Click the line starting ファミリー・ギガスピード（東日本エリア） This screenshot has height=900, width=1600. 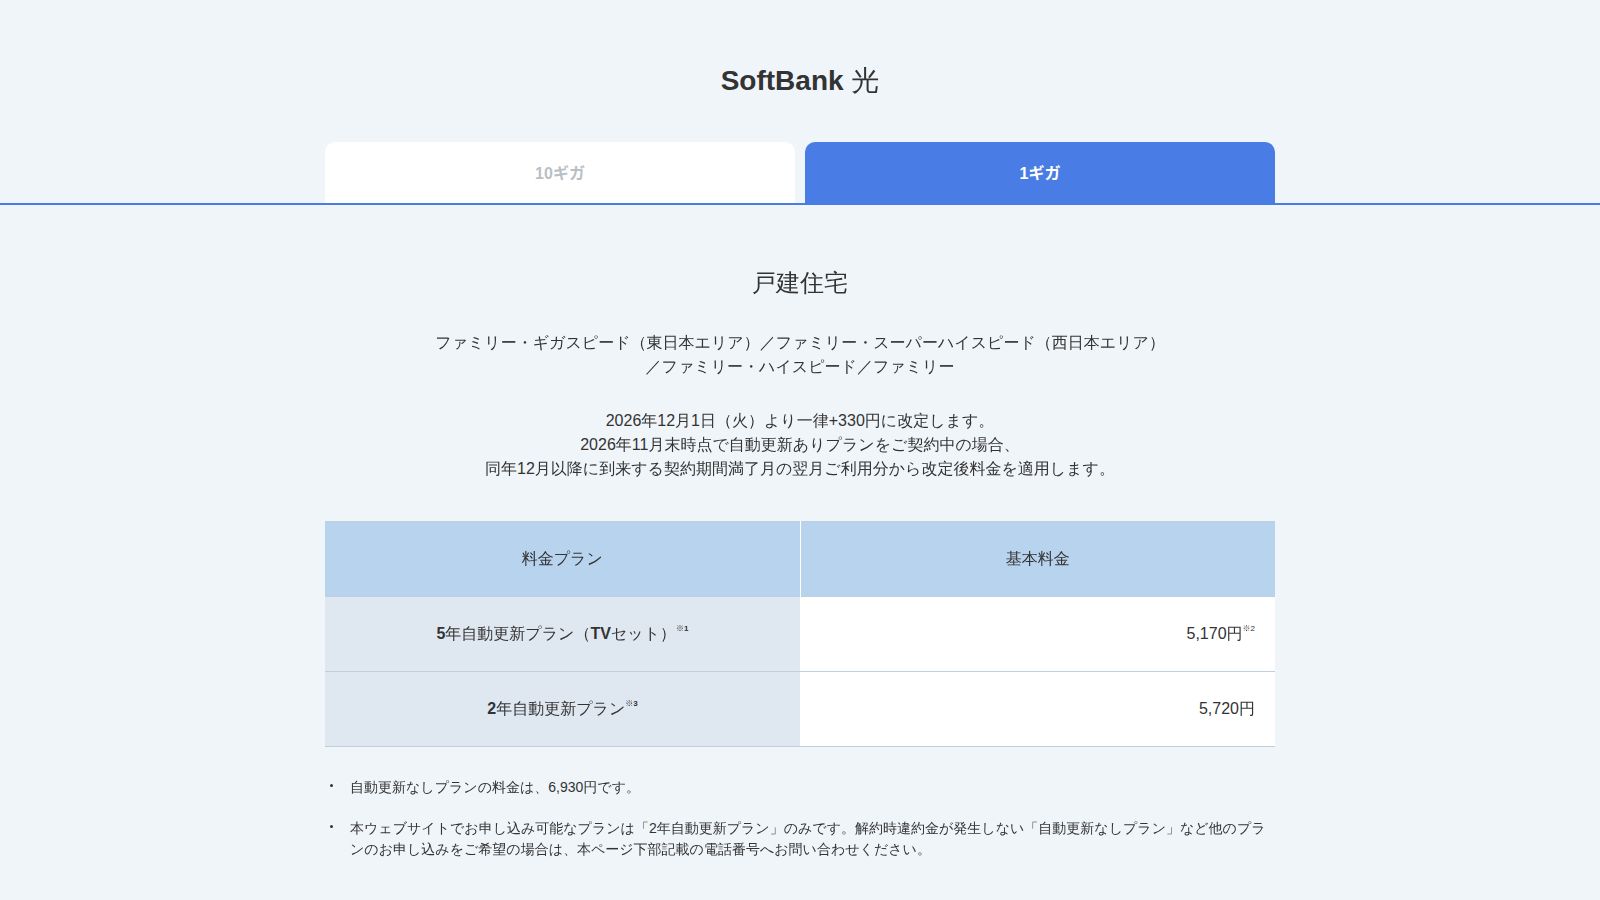click(x=800, y=343)
